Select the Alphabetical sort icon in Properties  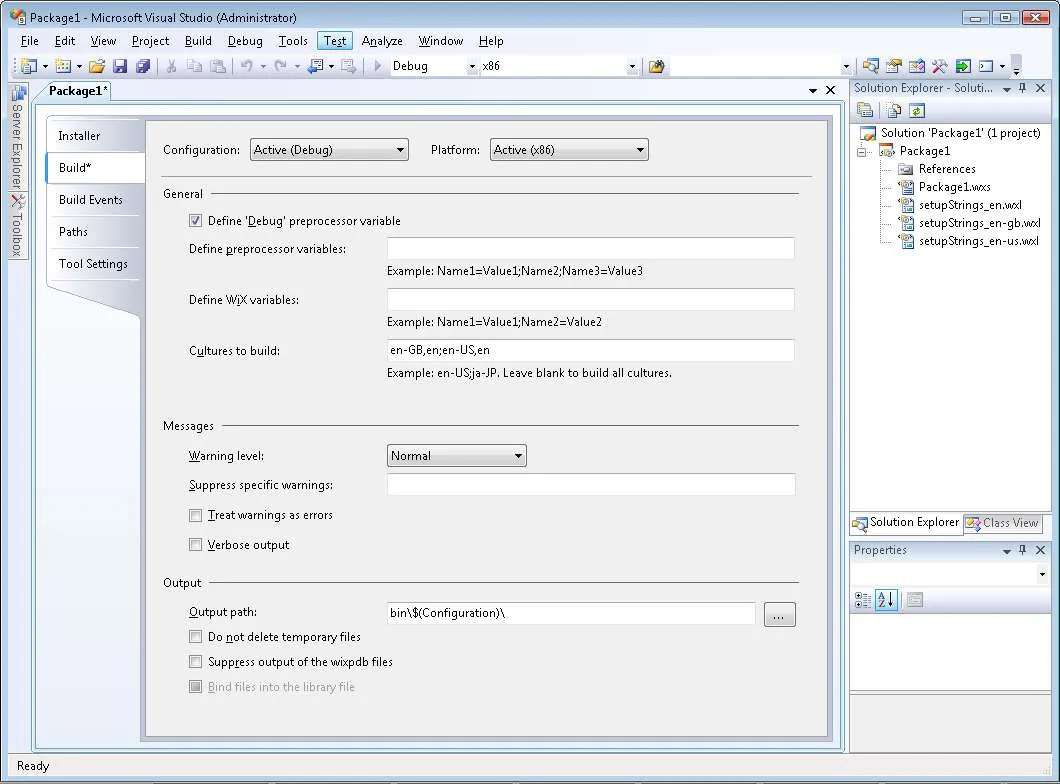pos(886,600)
